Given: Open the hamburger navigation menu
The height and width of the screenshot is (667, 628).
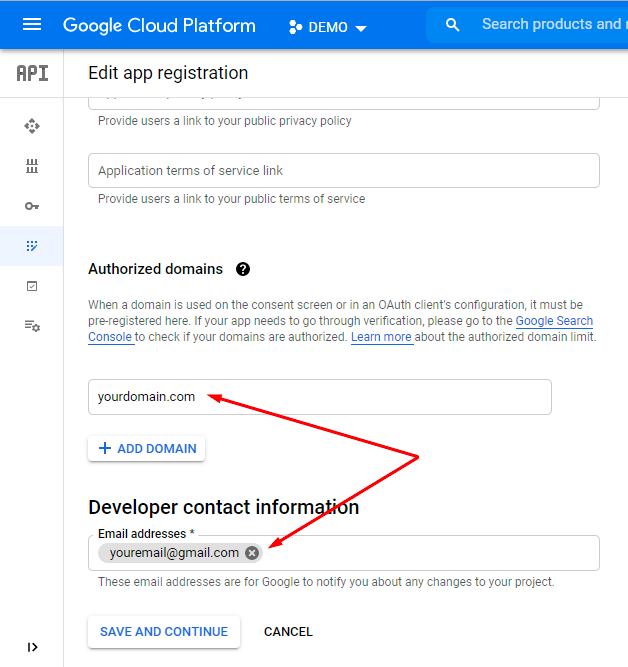Looking at the screenshot, I should pyautogui.click(x=32, y=25).
